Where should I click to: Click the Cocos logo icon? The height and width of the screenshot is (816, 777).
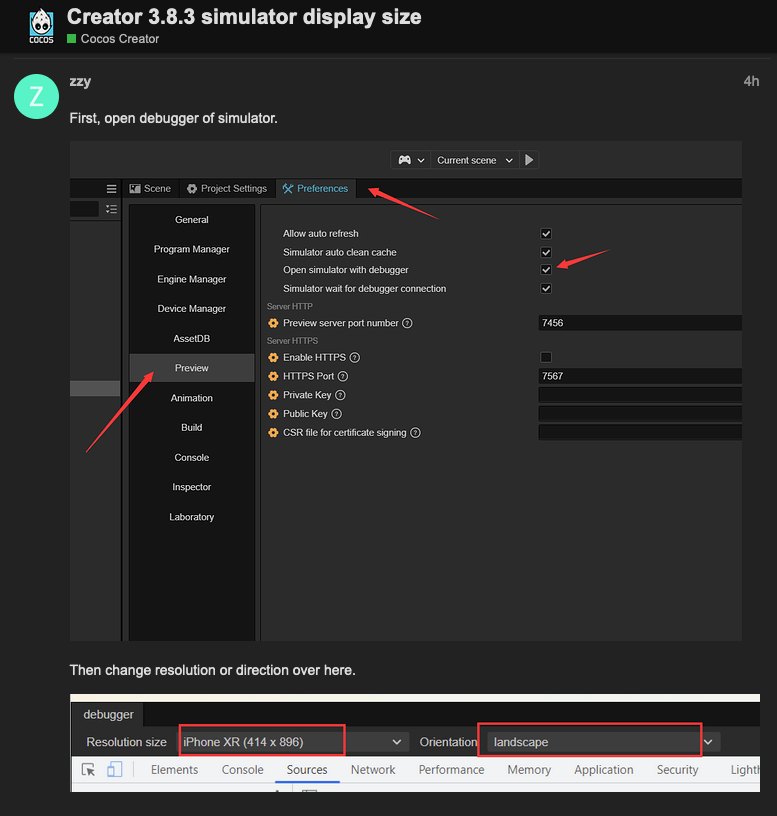point(41,26)
